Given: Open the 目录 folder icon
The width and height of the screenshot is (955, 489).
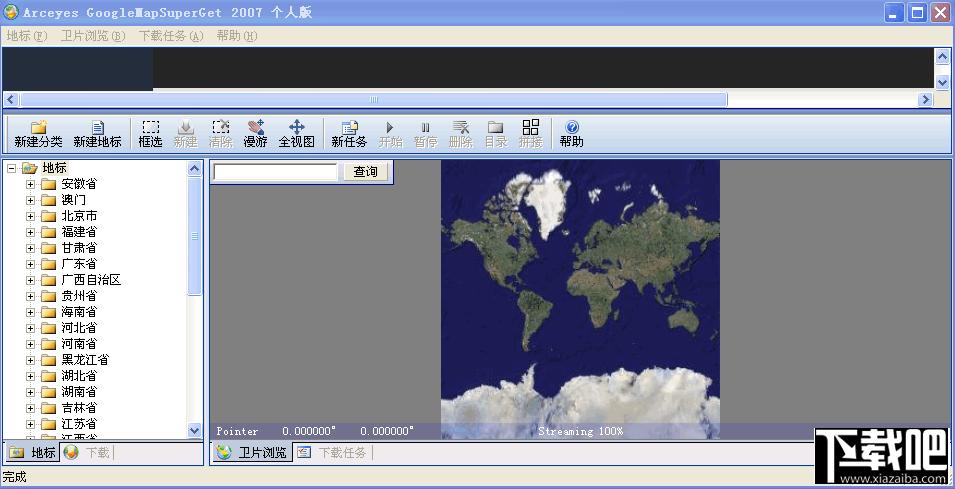Looking at the screenshot, I should pyautogui.click(x=496, y=134).
